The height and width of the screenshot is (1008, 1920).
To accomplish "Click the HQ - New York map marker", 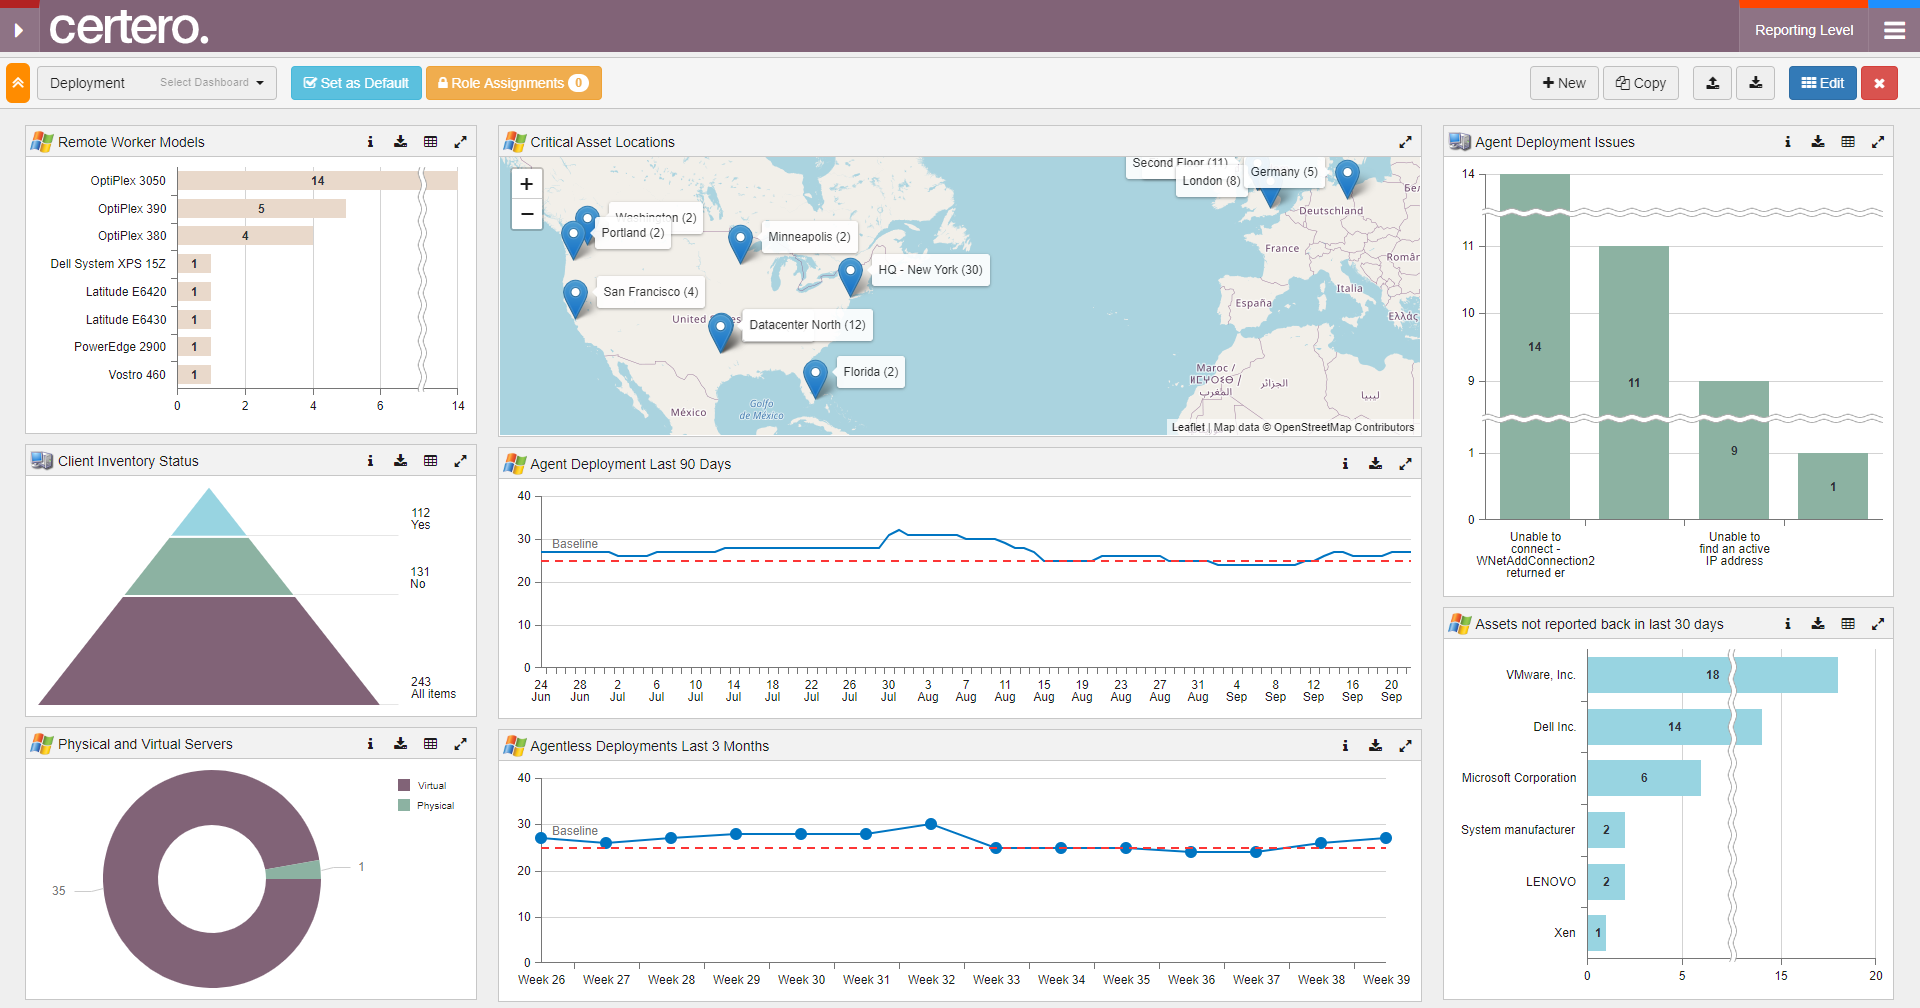I will (x=850, y=274).
